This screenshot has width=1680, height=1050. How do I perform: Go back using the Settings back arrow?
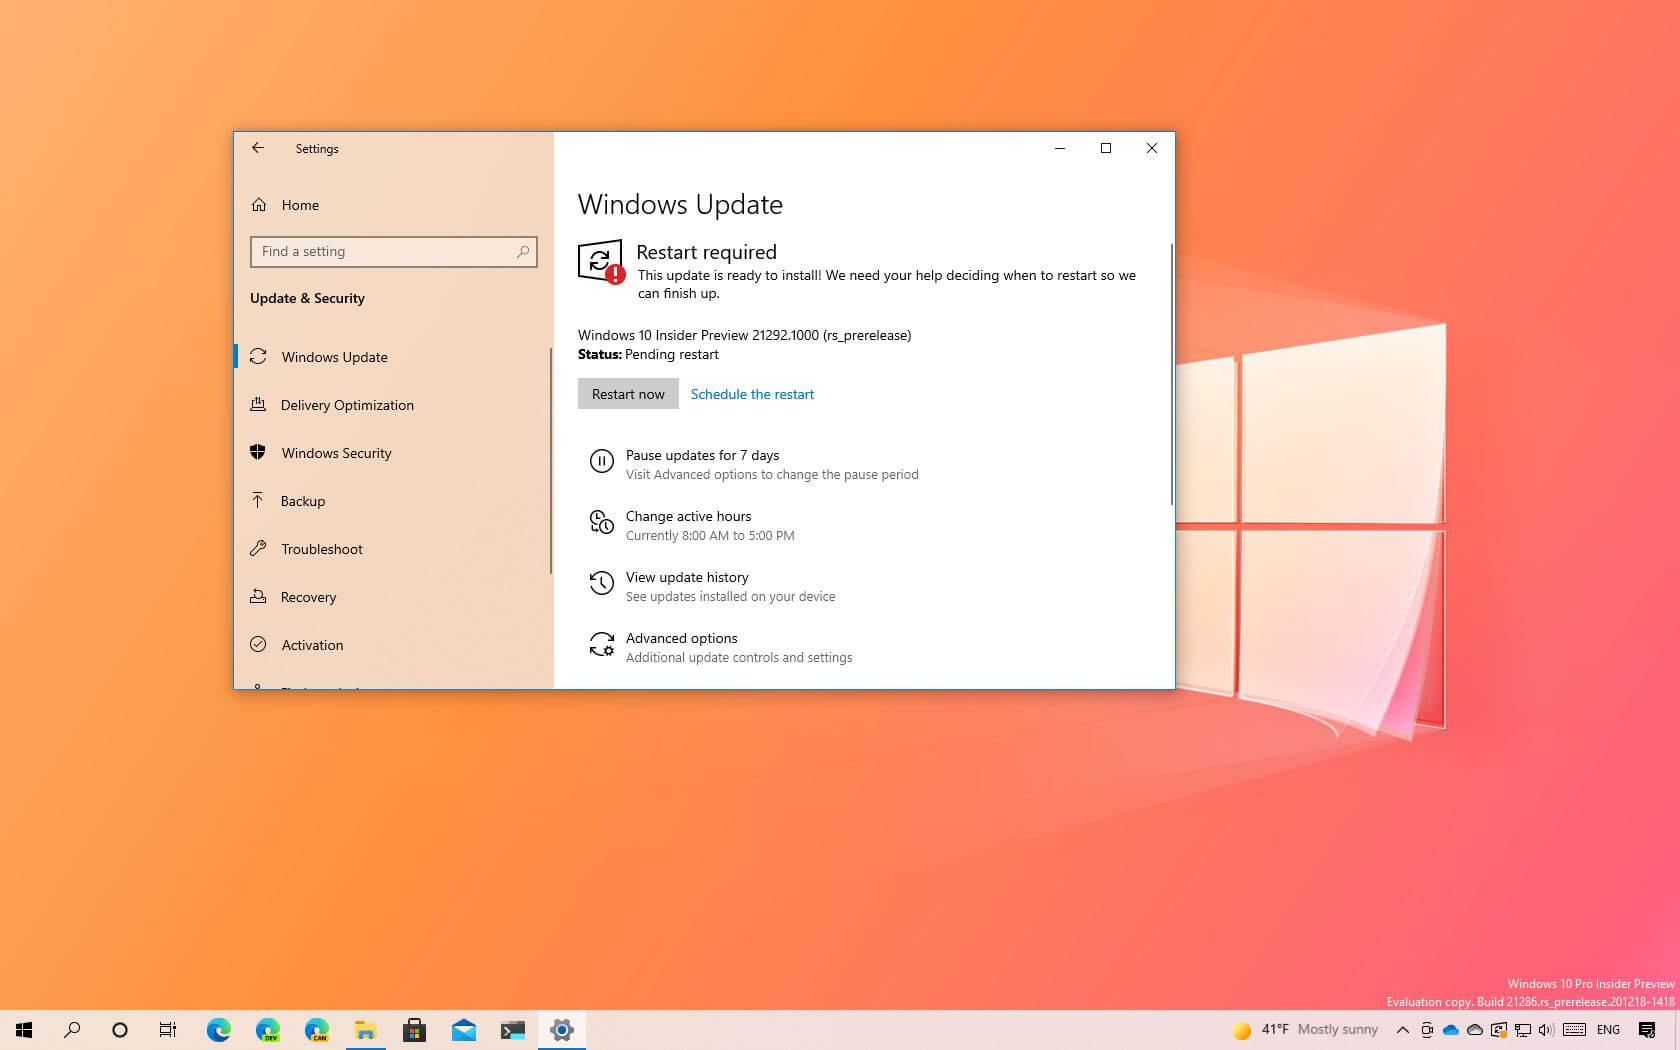pos(258,148)
